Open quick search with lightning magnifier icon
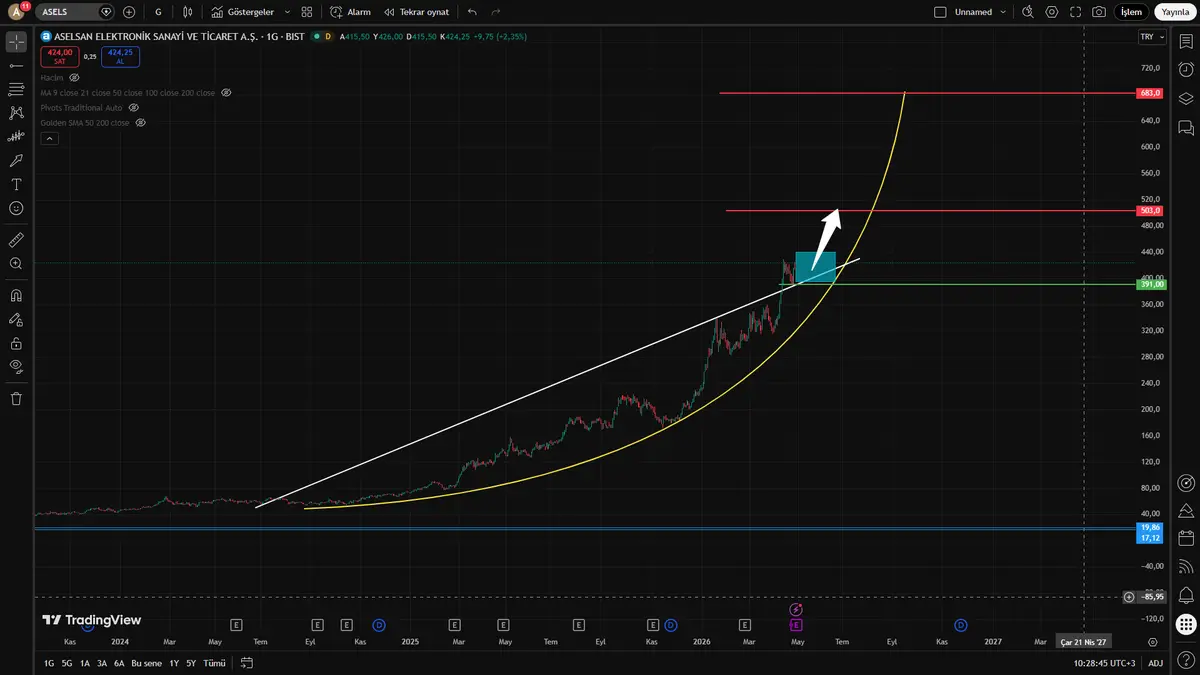Image resolution: width=1200 pixels, height=675 pixels. coord(1027,12)
